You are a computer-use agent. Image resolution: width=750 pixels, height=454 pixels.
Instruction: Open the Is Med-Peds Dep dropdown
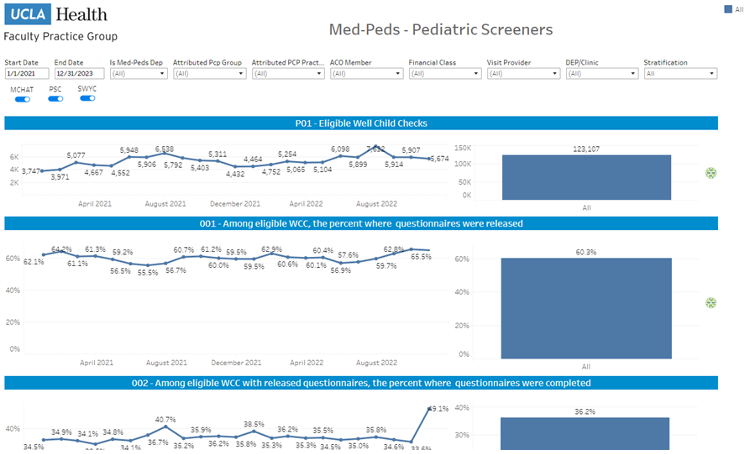pos(137,74)
